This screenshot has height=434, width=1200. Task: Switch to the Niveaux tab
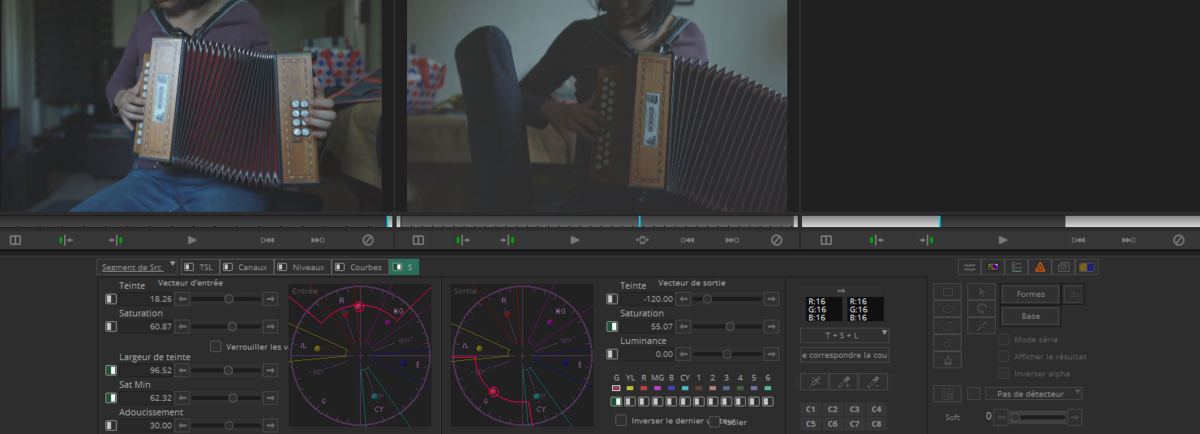pyautogui.click(x=302, y=267)
